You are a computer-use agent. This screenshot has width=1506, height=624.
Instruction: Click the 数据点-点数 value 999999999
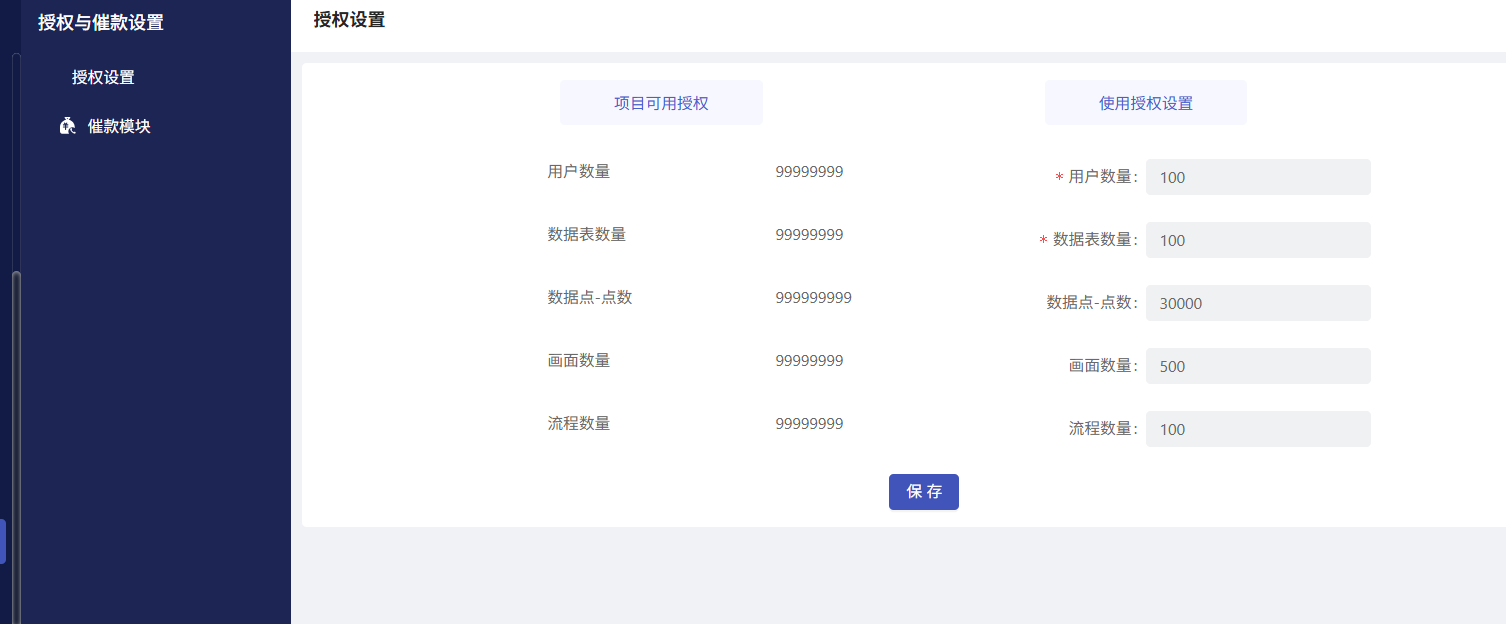click(x=814, y=297)
